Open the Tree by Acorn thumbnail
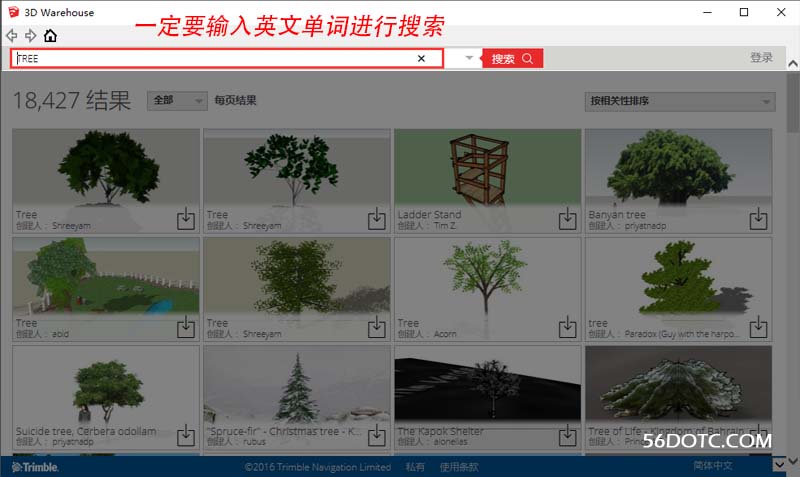Screen dimensions: 800x477 (x=487, y=276)
